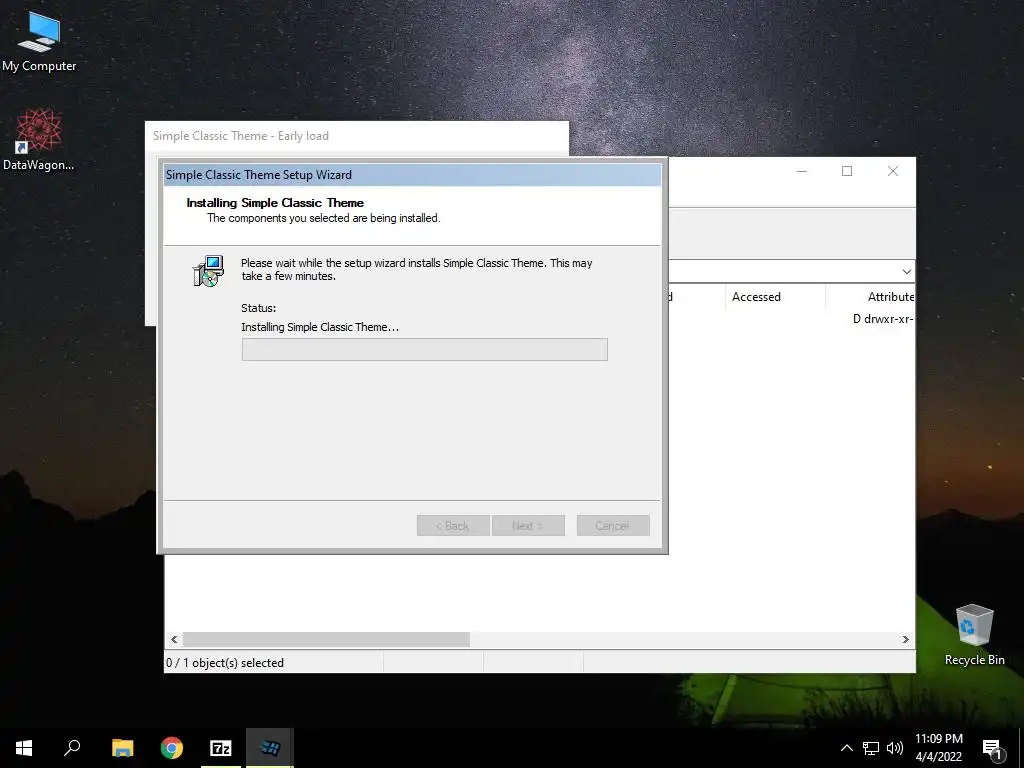
Task: Open My Computer desktop icon
Action: pyautogui.click(x=39, y=42)
